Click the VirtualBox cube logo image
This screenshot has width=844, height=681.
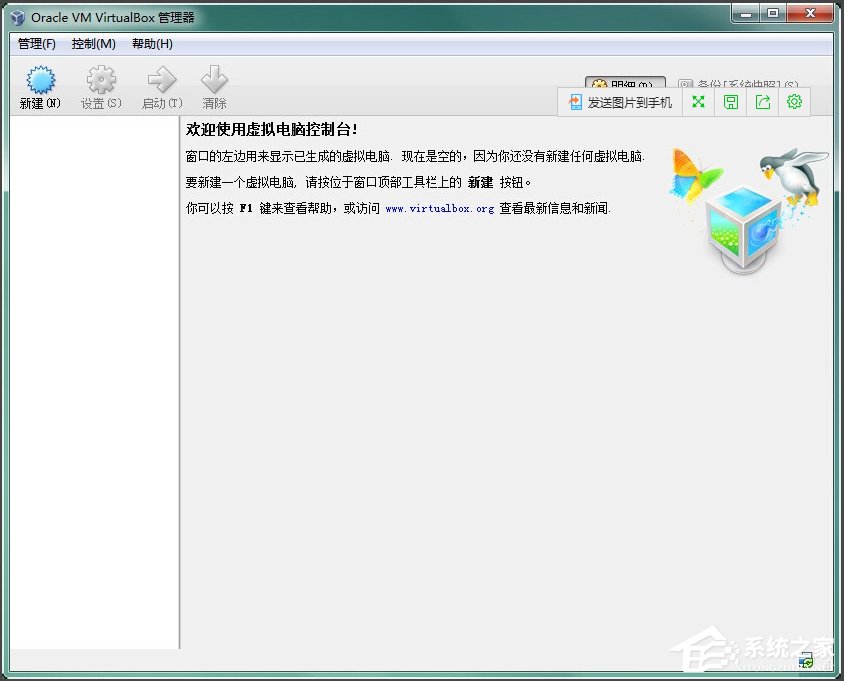pyautogui.click(x=743, y=230)
